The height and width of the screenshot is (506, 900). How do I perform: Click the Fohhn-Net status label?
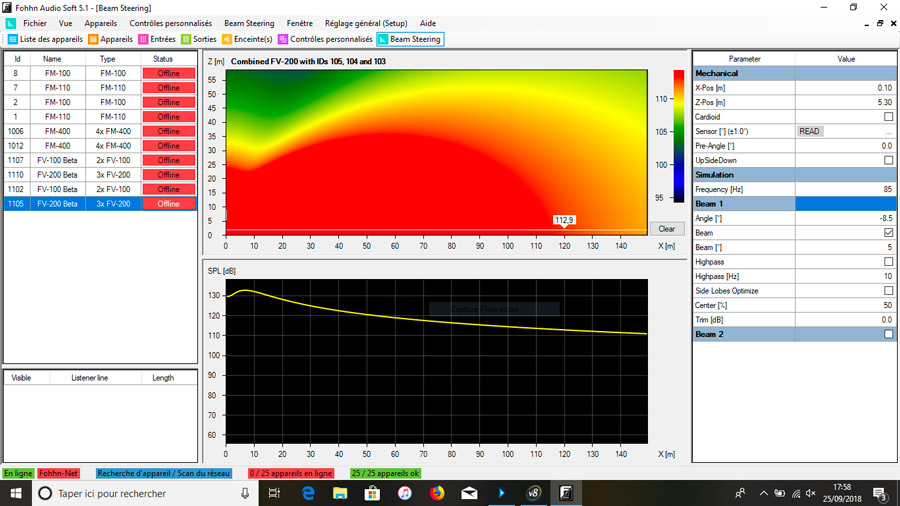point(59,473)
